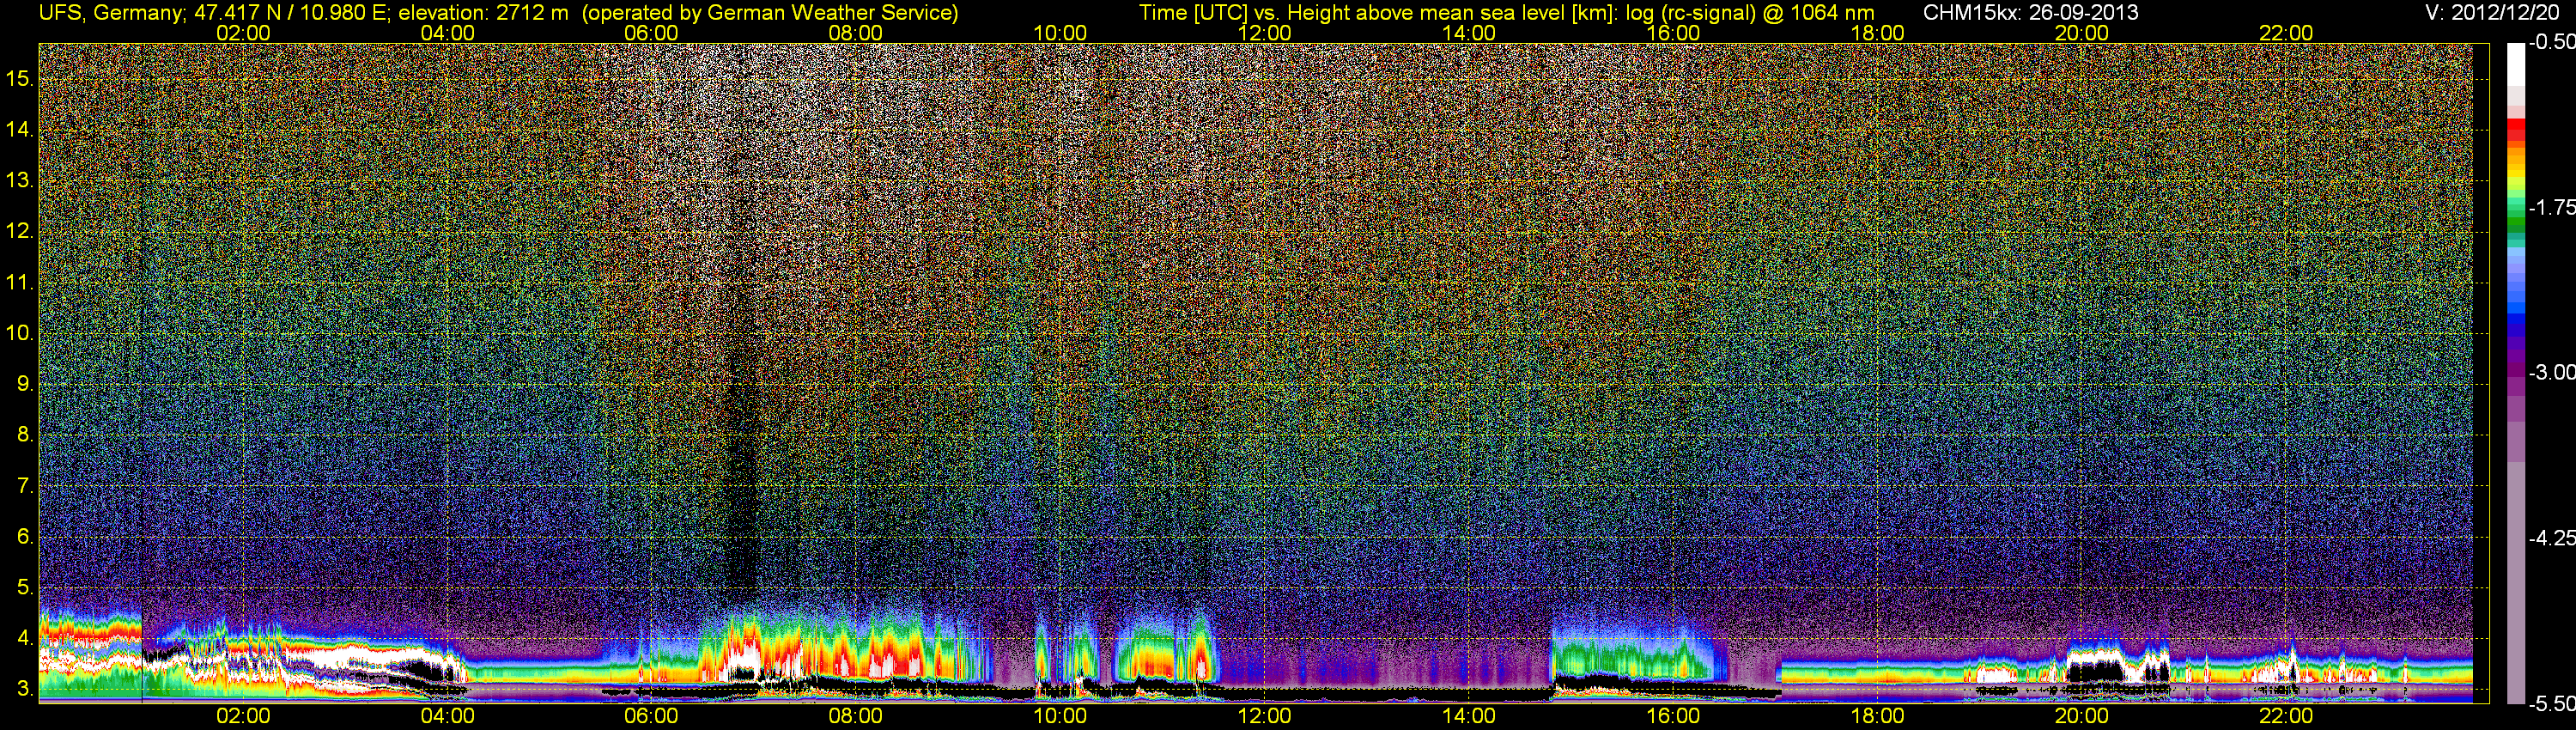Click the height axis label "11."
Image resolution: width=2576 pixels, height=730 pixels.
[x=20, y=282]
